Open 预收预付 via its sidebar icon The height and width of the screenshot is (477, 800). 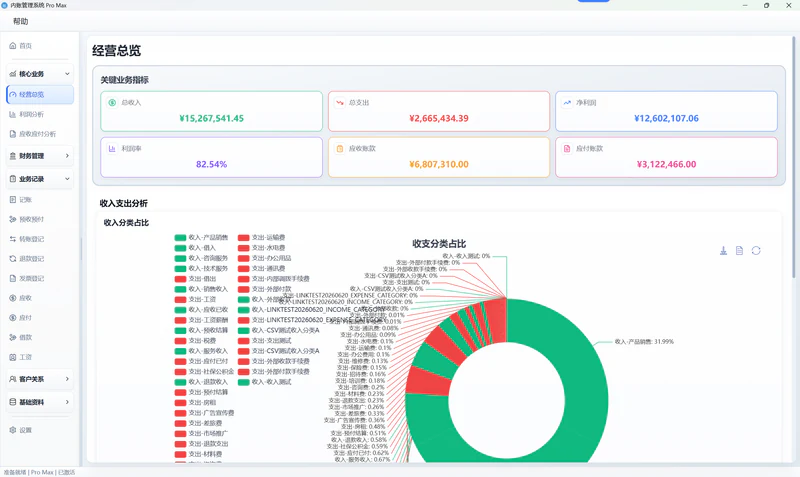click(x=13, y=219)
